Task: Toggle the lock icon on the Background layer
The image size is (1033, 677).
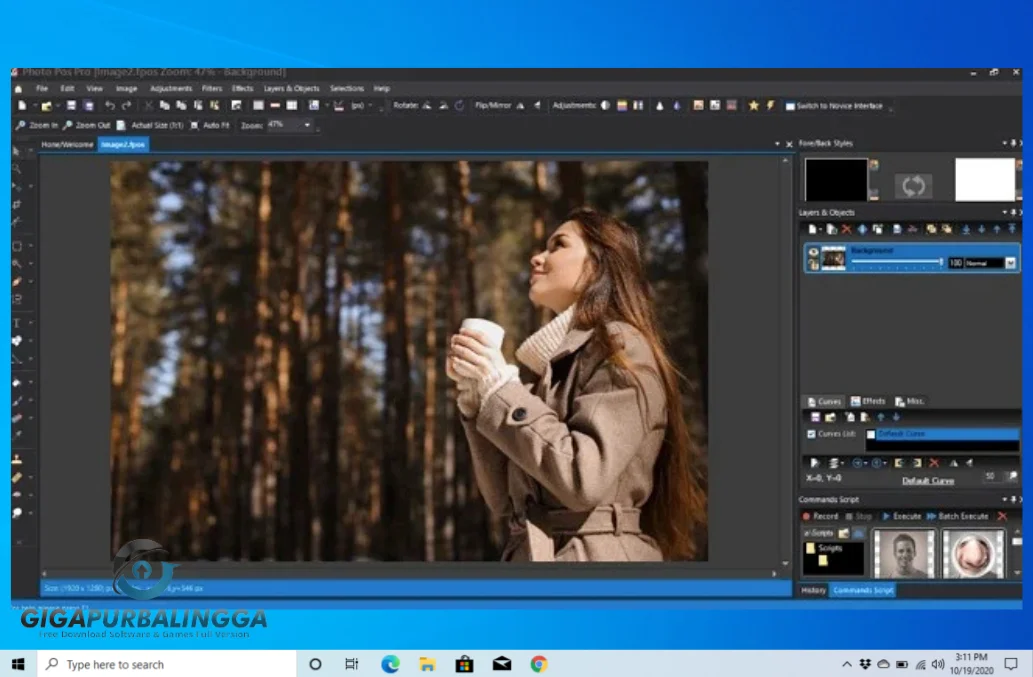Action: [x=815, y=264]
